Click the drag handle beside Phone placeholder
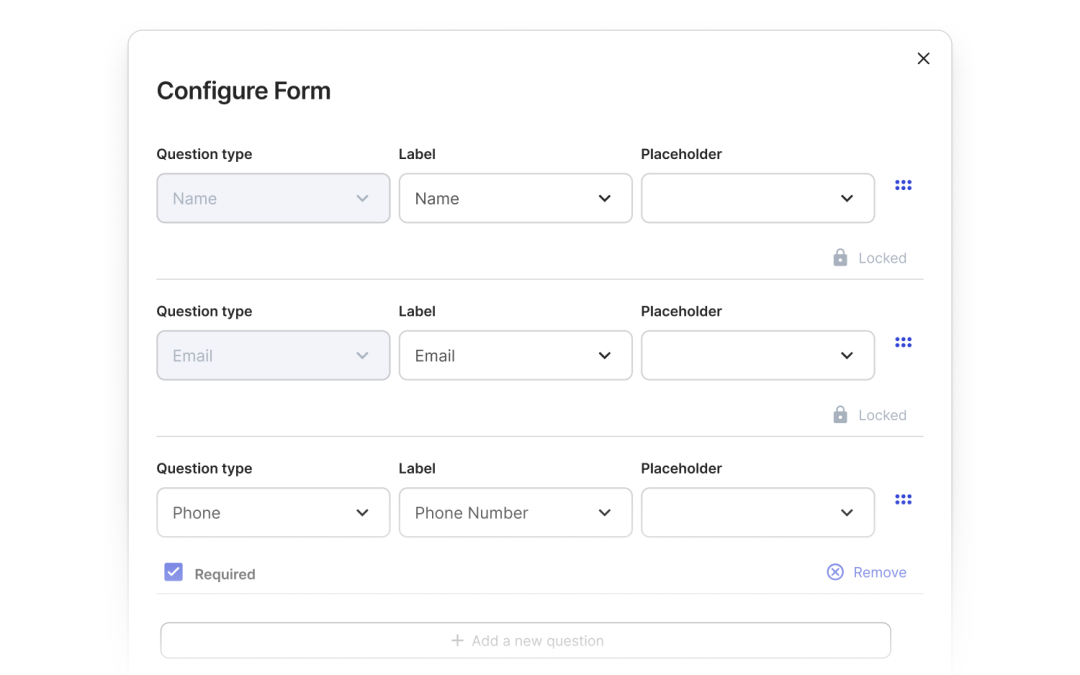The width and height of the screenshot is (1080, 675). (903, 498)
